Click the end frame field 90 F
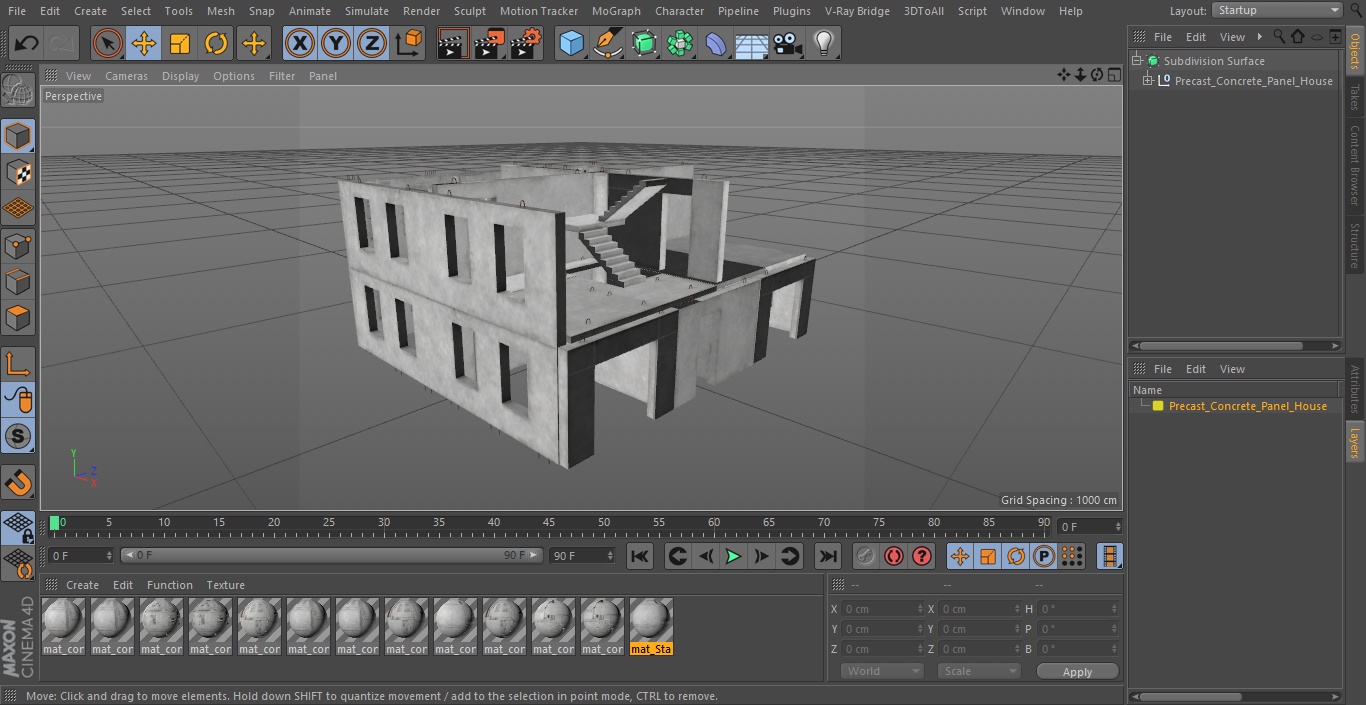This screenshot has width=1366, height=705. tap(582, 555)
